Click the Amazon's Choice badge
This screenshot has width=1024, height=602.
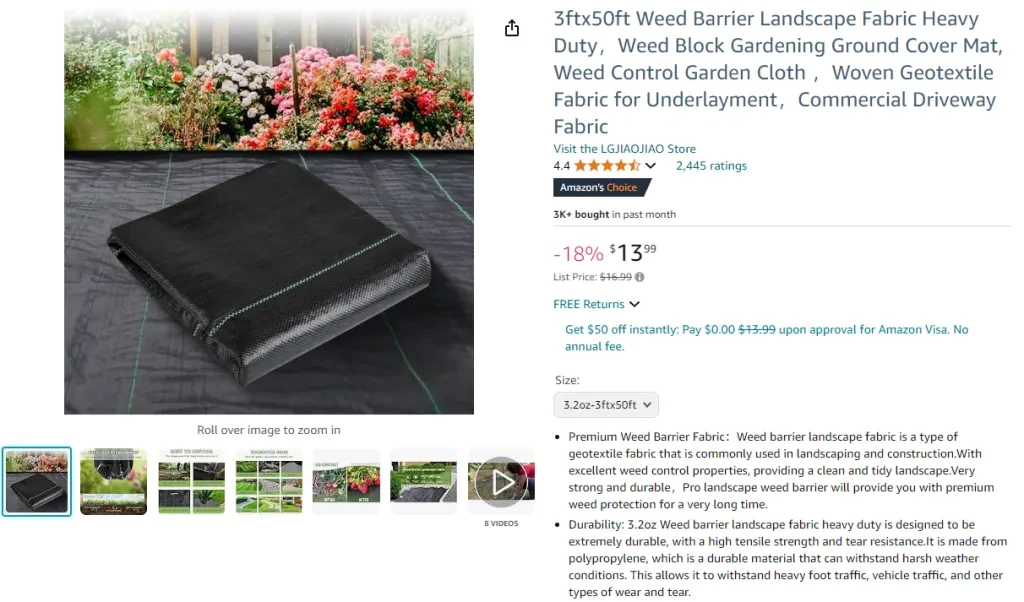(601, 187)
